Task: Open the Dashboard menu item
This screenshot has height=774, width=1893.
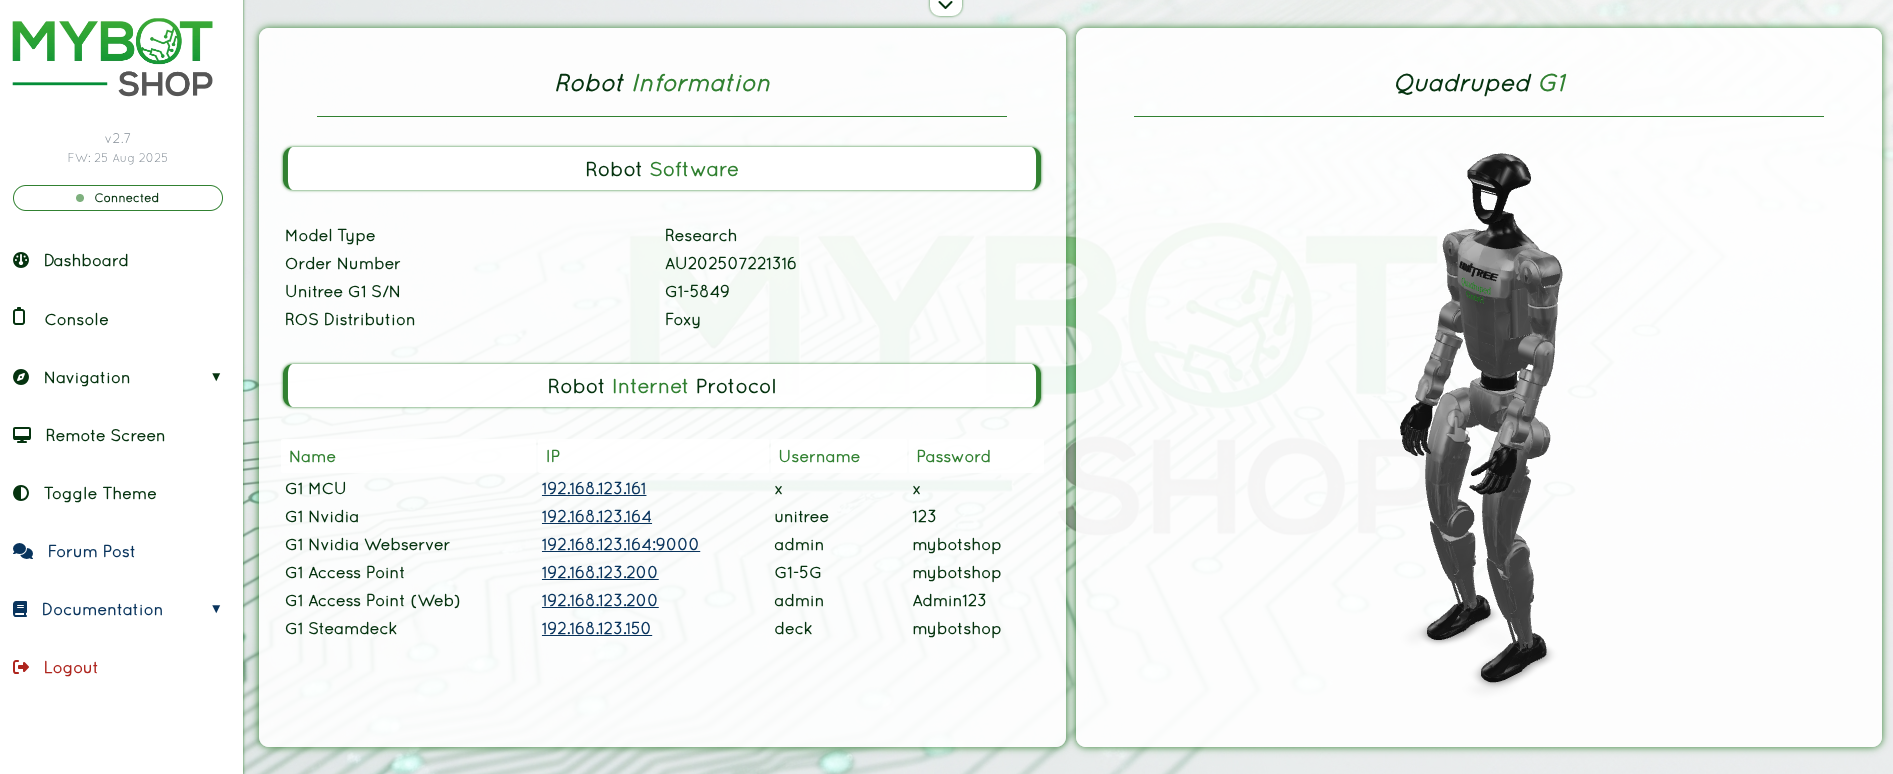Action: pos(86,261)
